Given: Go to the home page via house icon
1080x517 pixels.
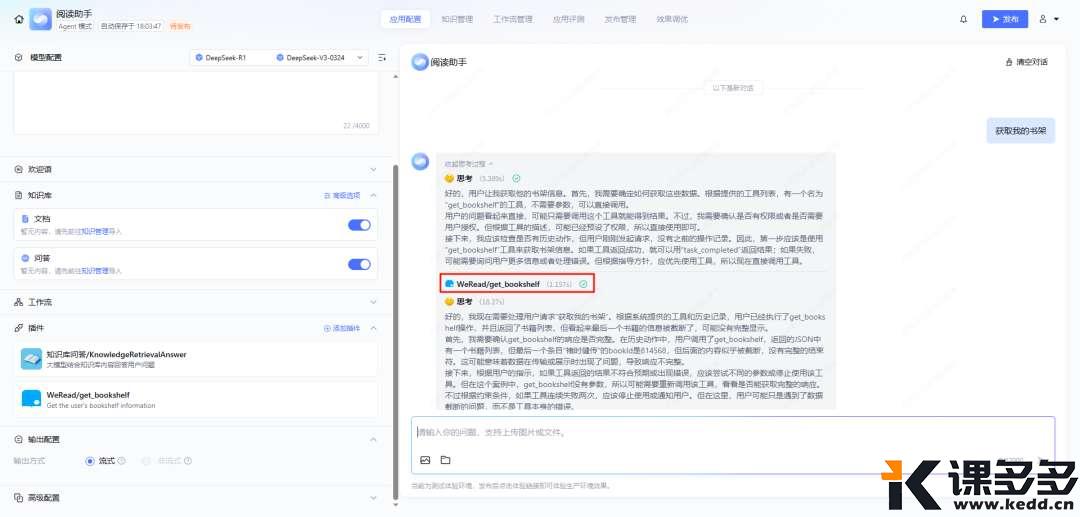Looking at the screenshot, I should (x=19, y=19).
